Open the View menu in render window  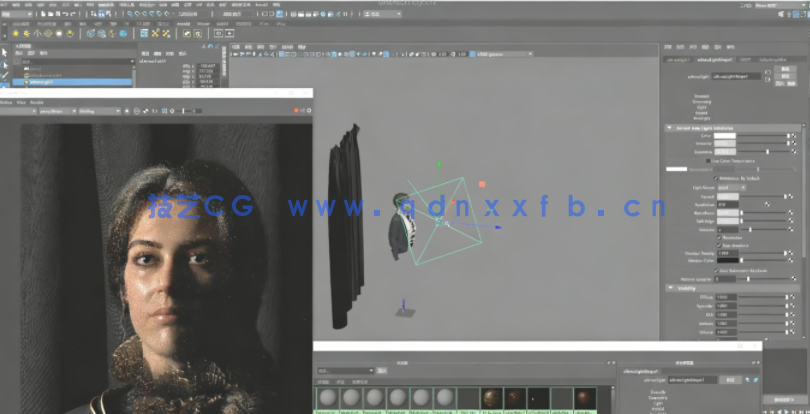click(20, 102)
